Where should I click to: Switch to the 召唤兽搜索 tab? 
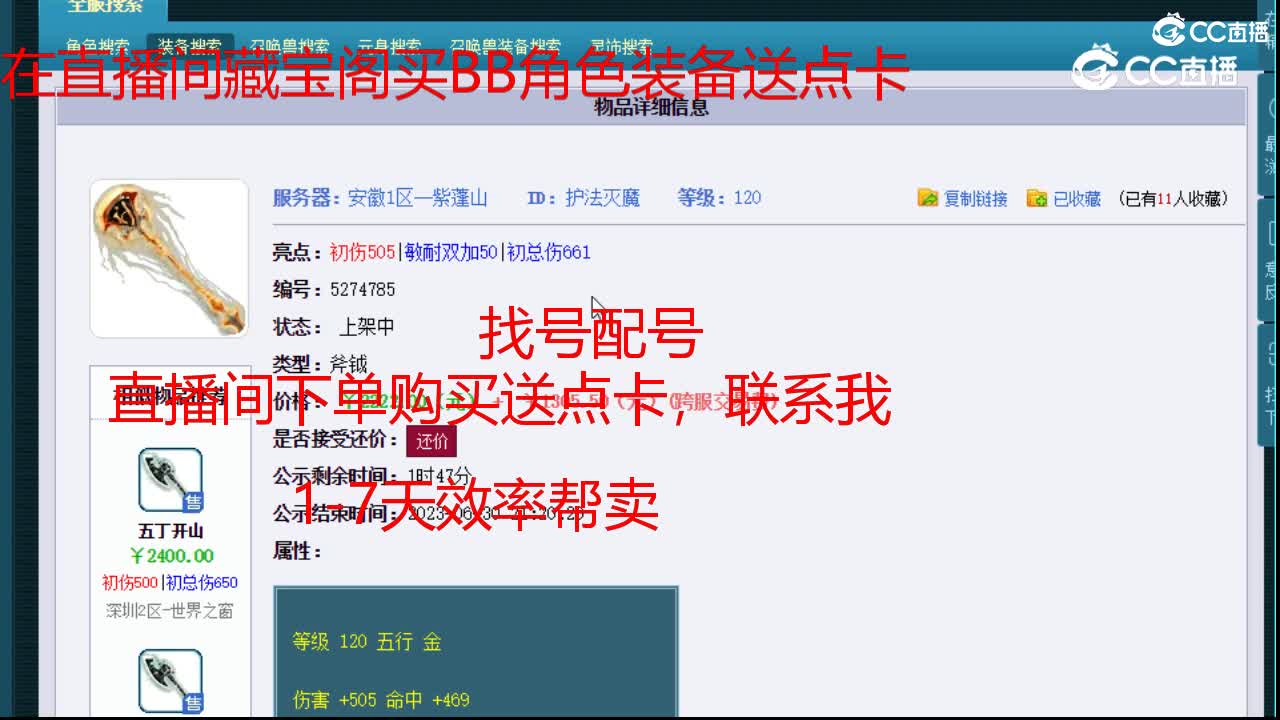coord(287,46)
